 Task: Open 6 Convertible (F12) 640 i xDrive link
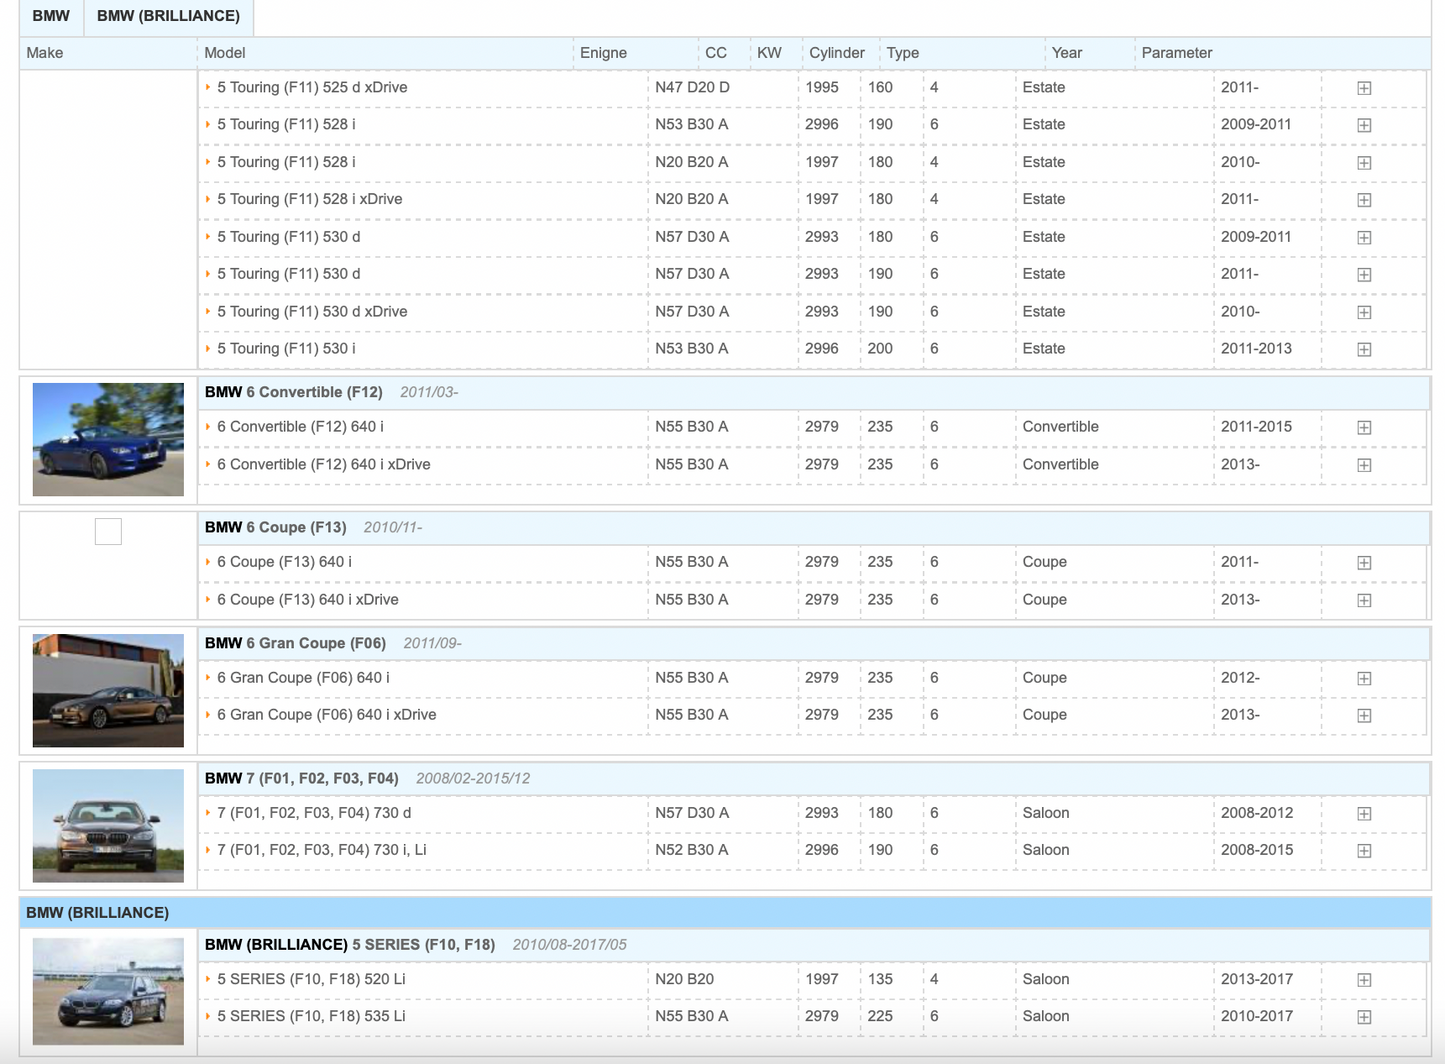coord(324,464)
